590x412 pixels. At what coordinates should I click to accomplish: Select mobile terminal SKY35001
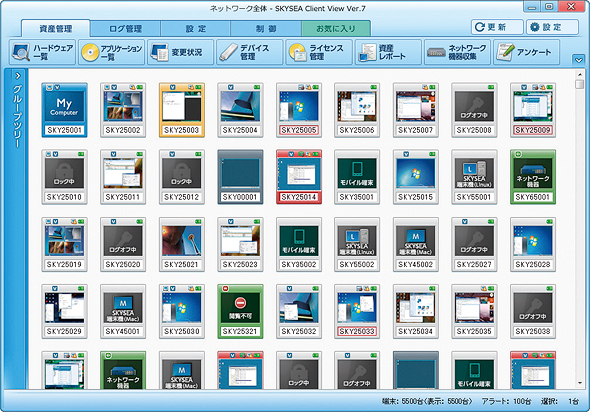click(357, 177)
